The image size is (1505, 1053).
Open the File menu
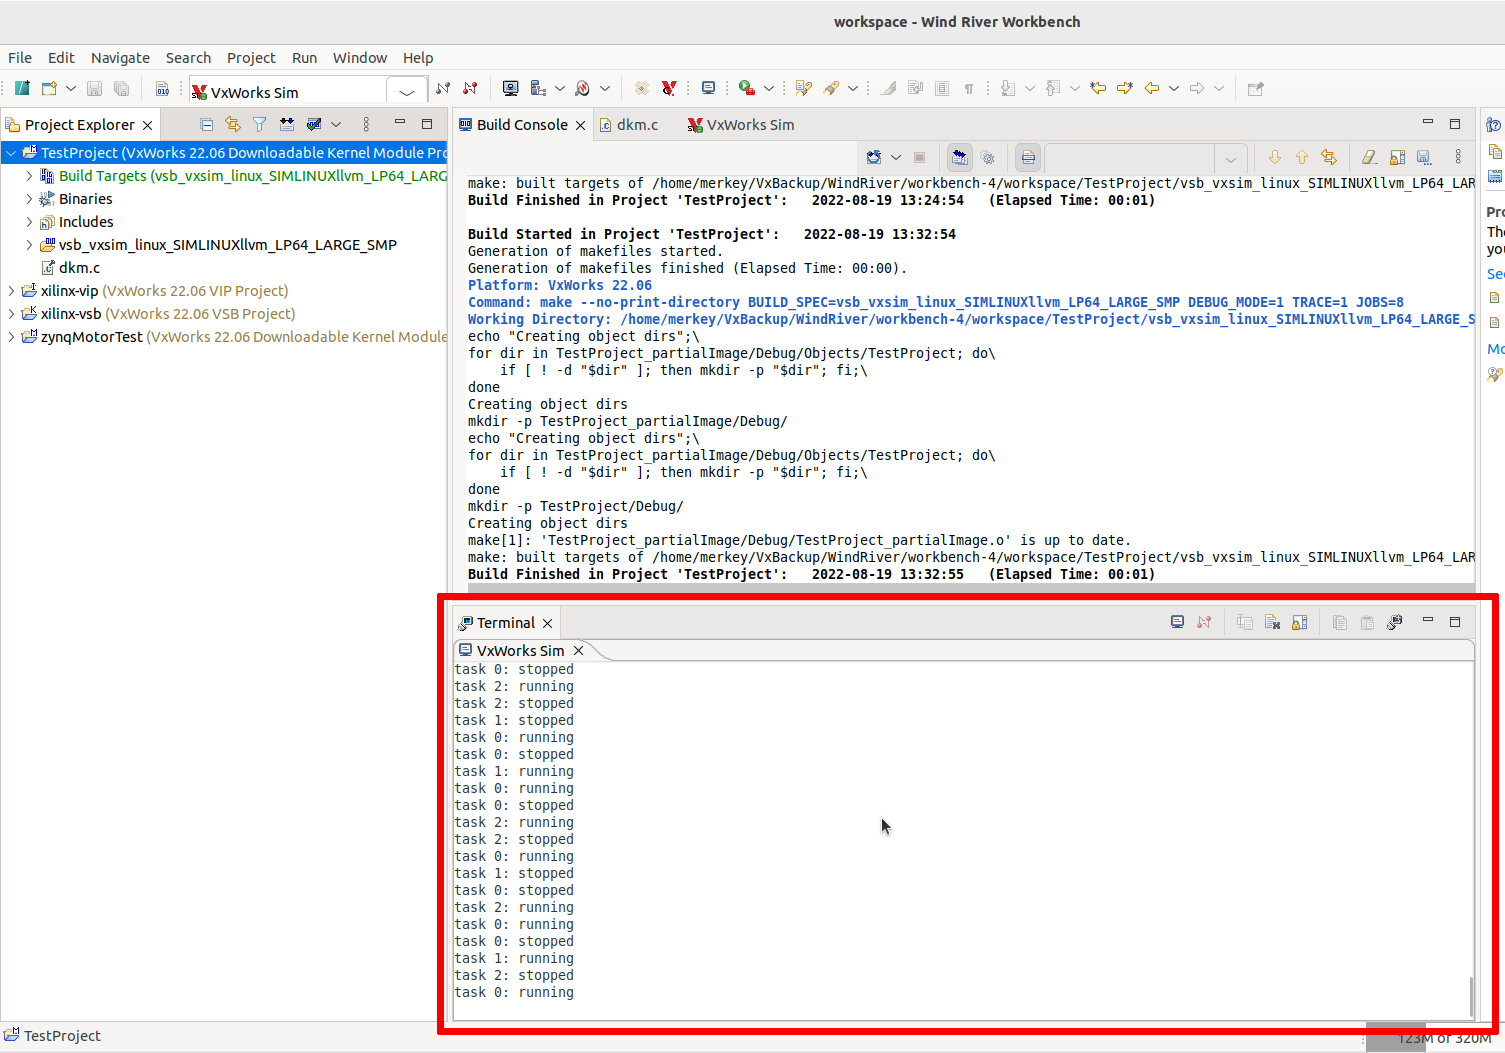click(x=20, y=57)
